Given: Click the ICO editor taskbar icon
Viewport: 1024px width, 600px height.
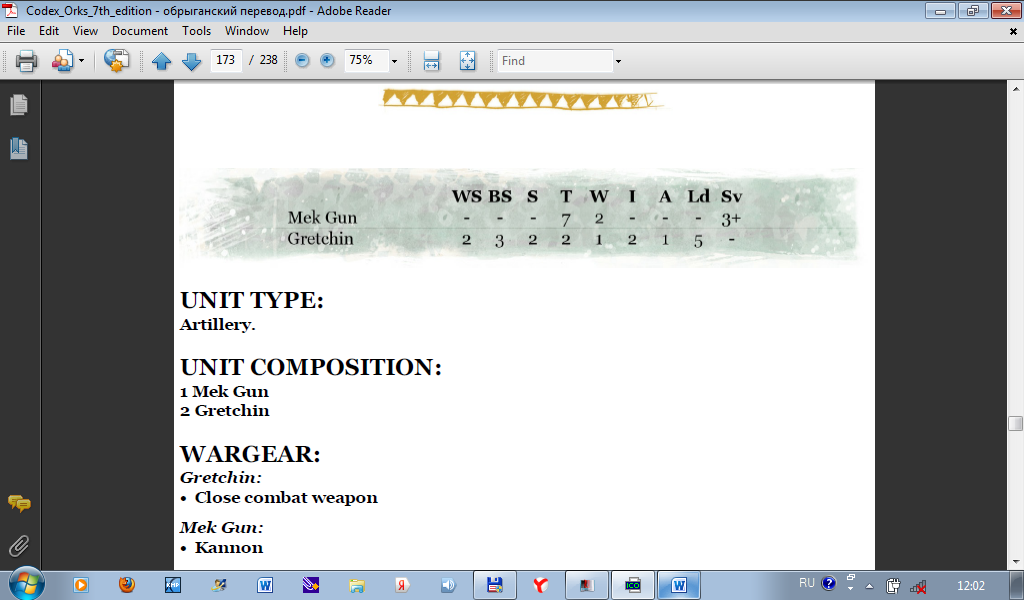Looking at the screenshot, I should click(x=633, y=585).
